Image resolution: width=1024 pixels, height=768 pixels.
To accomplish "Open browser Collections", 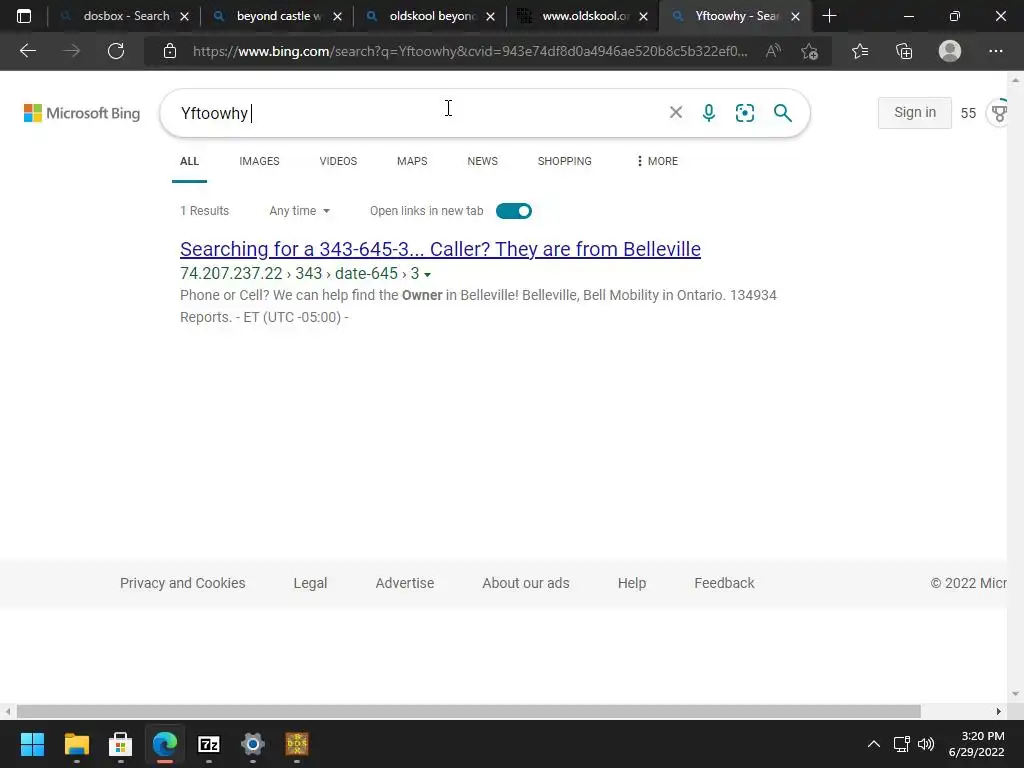I will pyautogui.click(x=904, y=51).
